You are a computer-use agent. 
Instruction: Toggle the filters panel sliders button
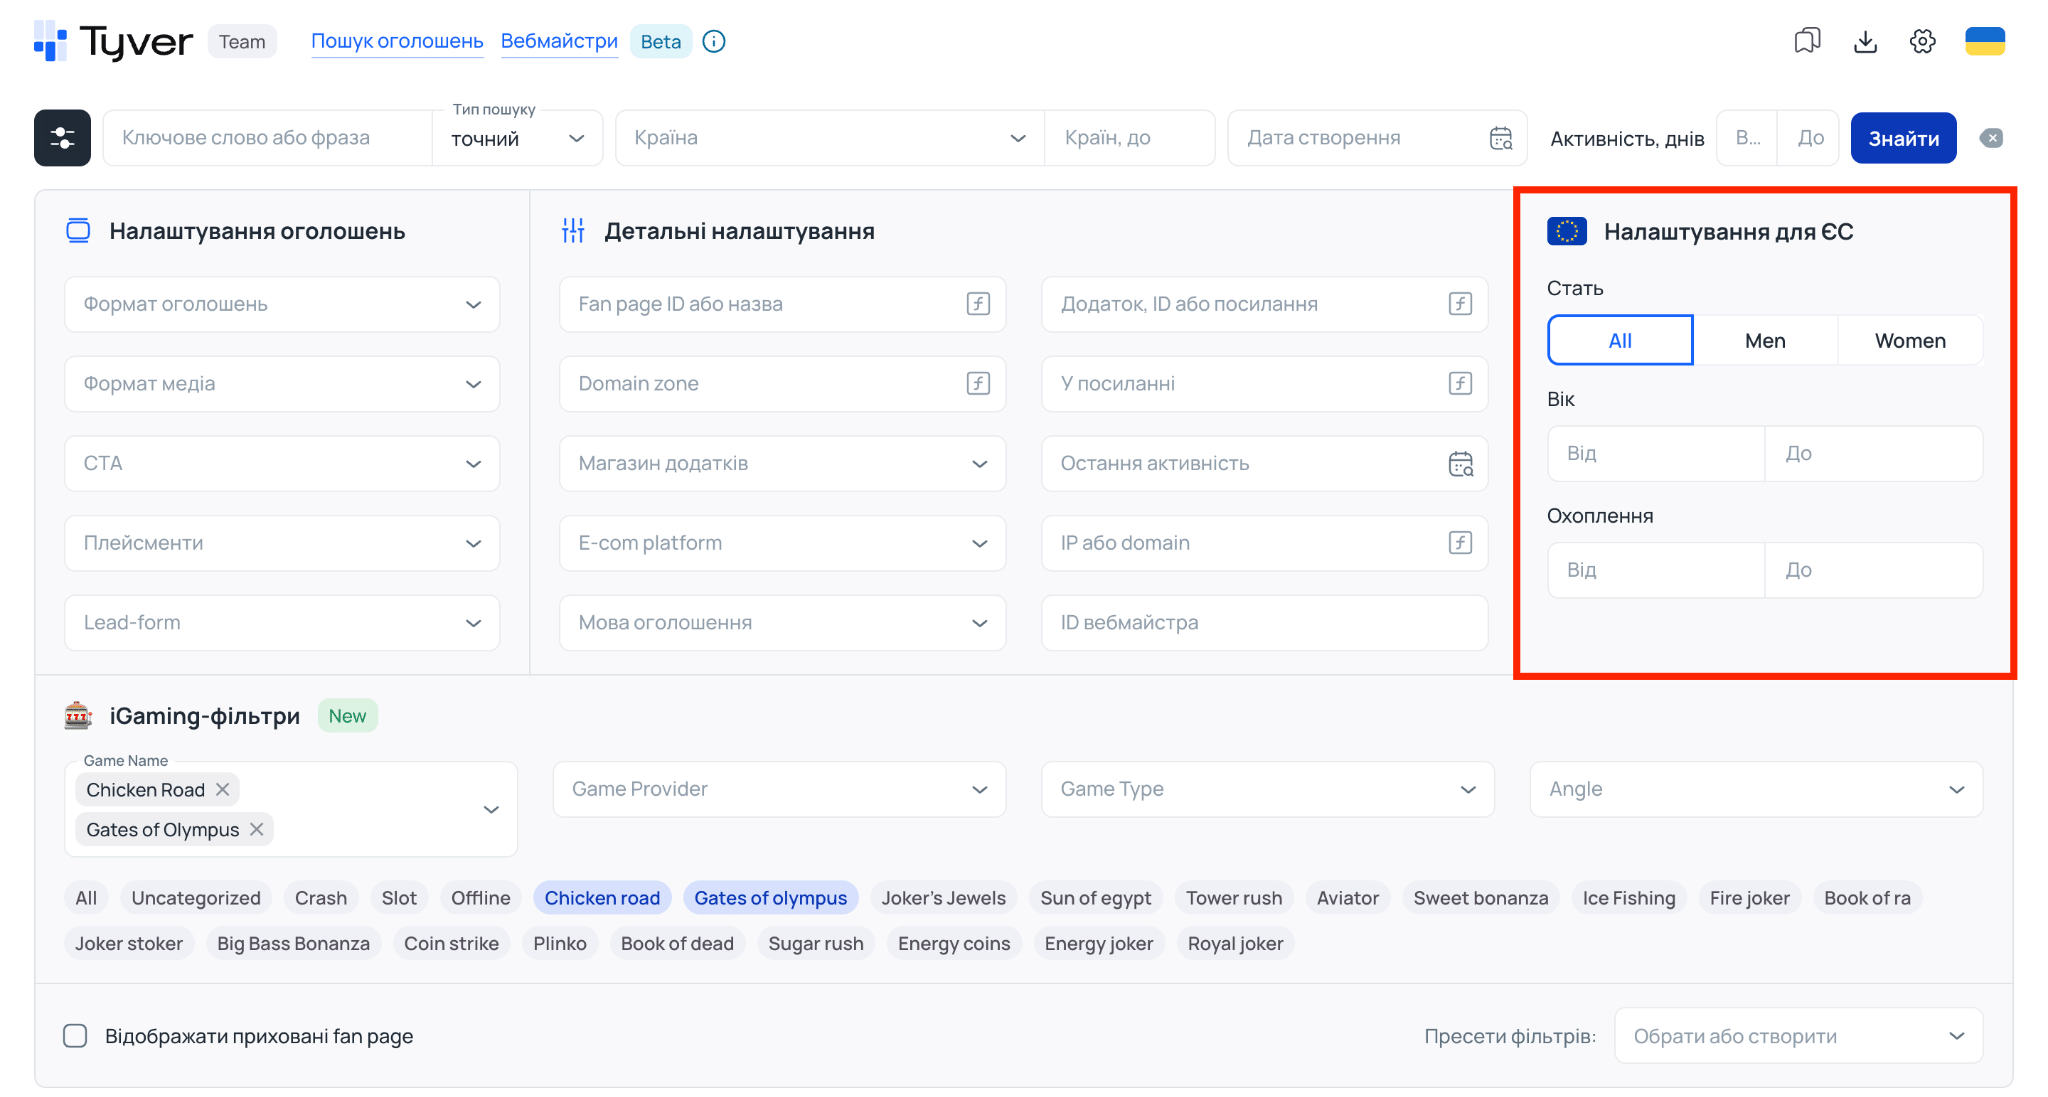[x=62, y=138]
